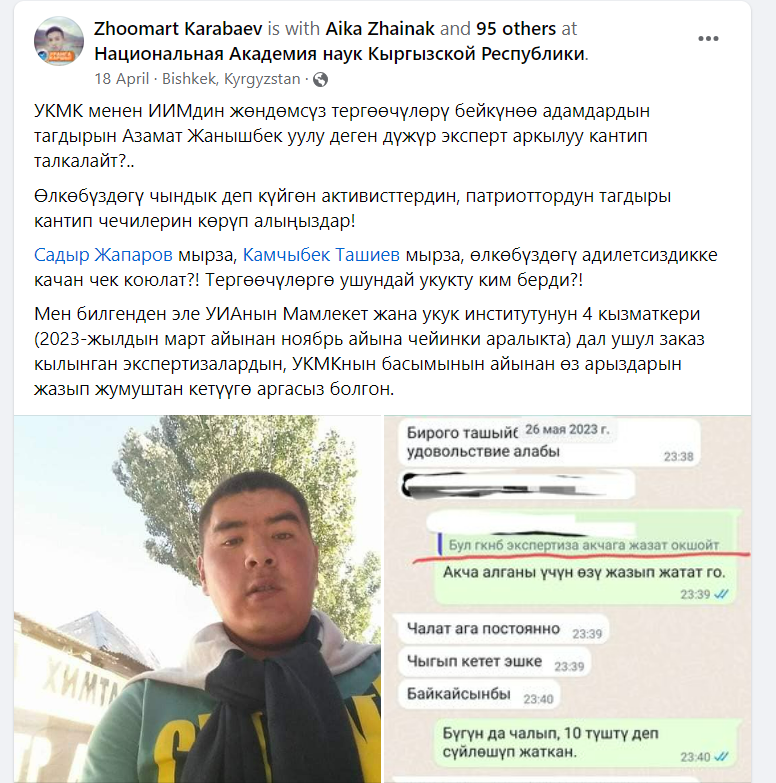Screen dimensions: 776x783
Task: Click the 18 April post date
Action: 122,79
